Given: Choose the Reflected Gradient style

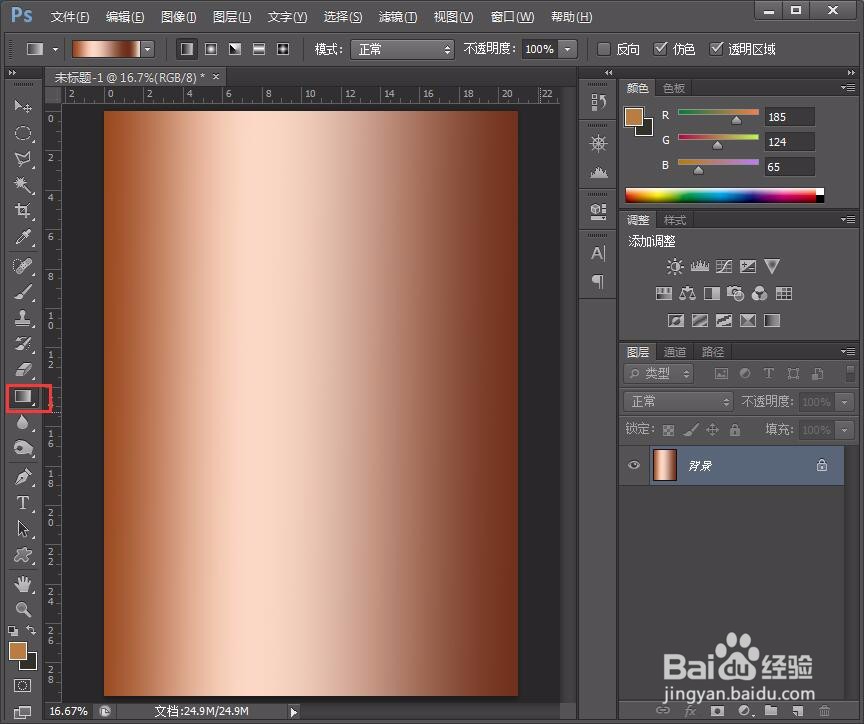Looking at the screenshot, I should [x=259, y=49].
